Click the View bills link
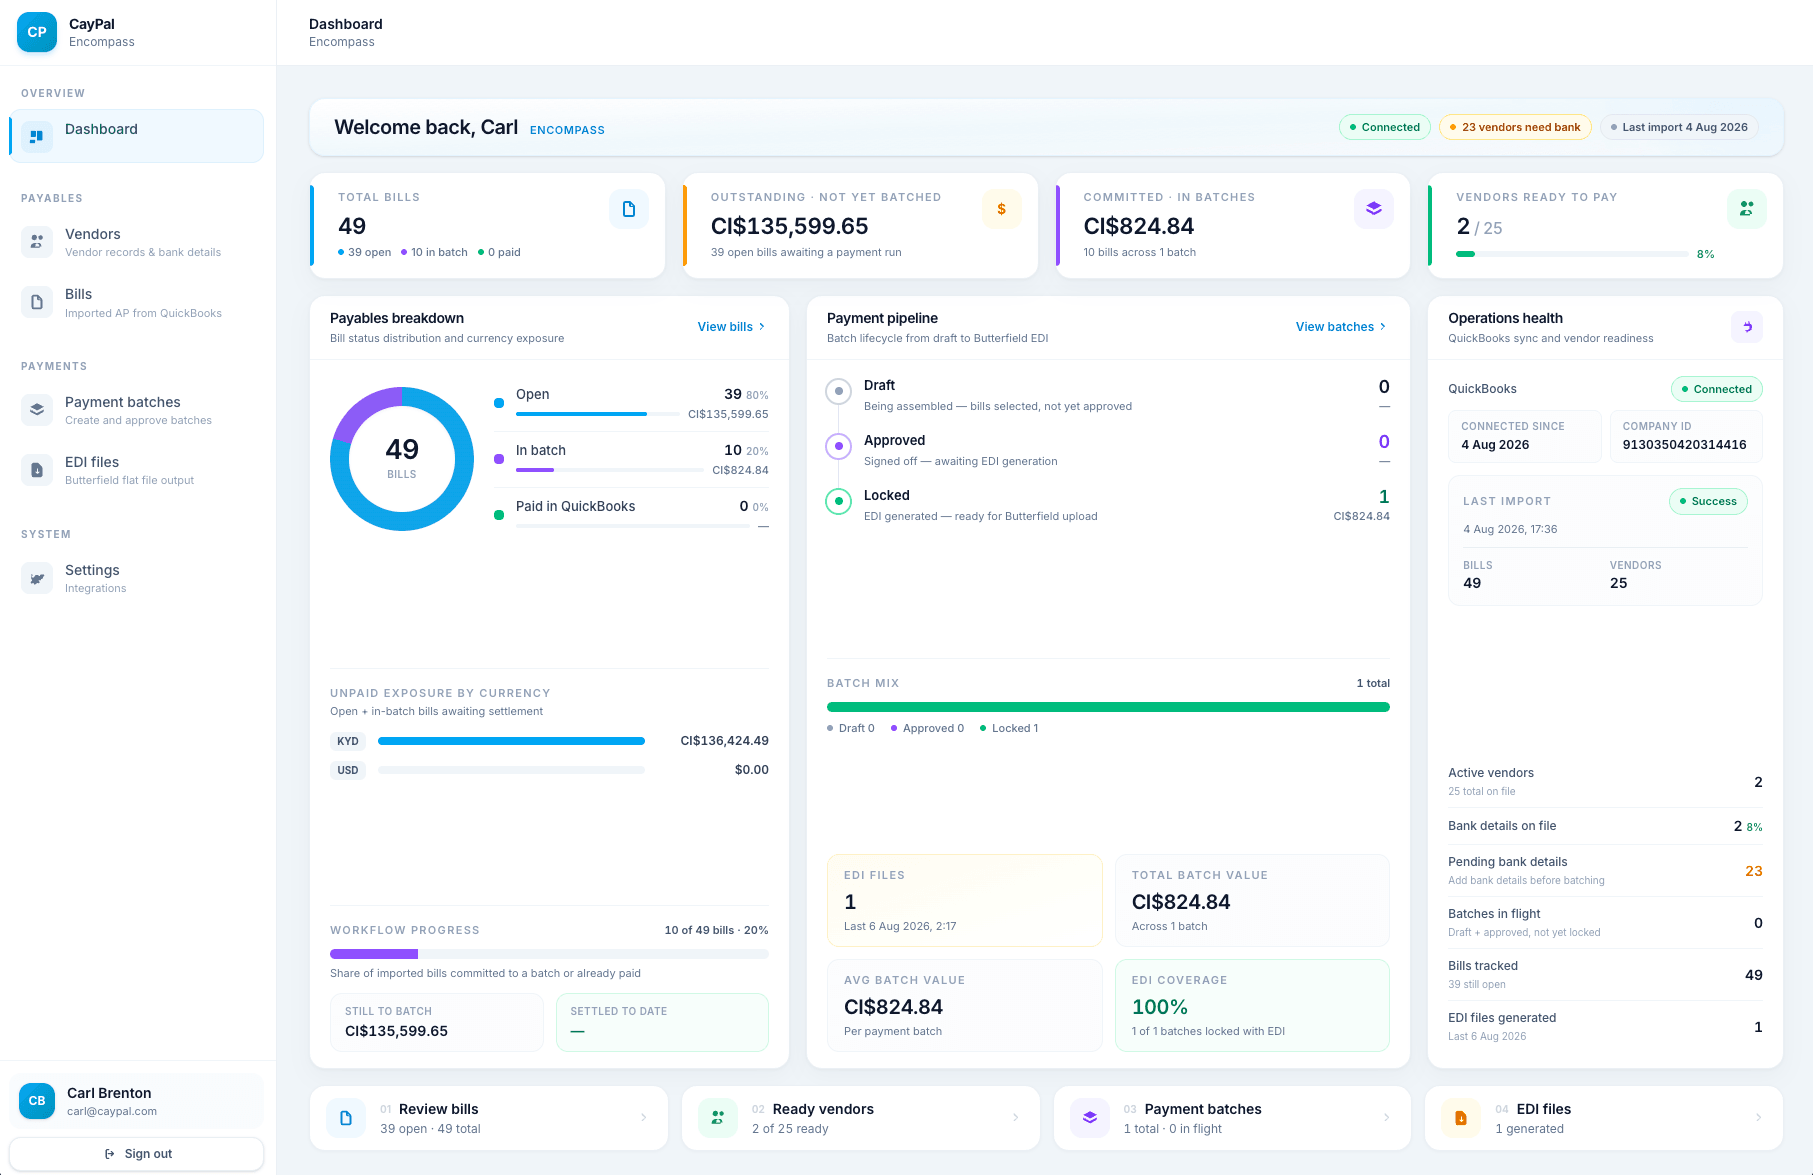Image resolution: width=1813 pixels, height=1175 pixels. point(731,327)
